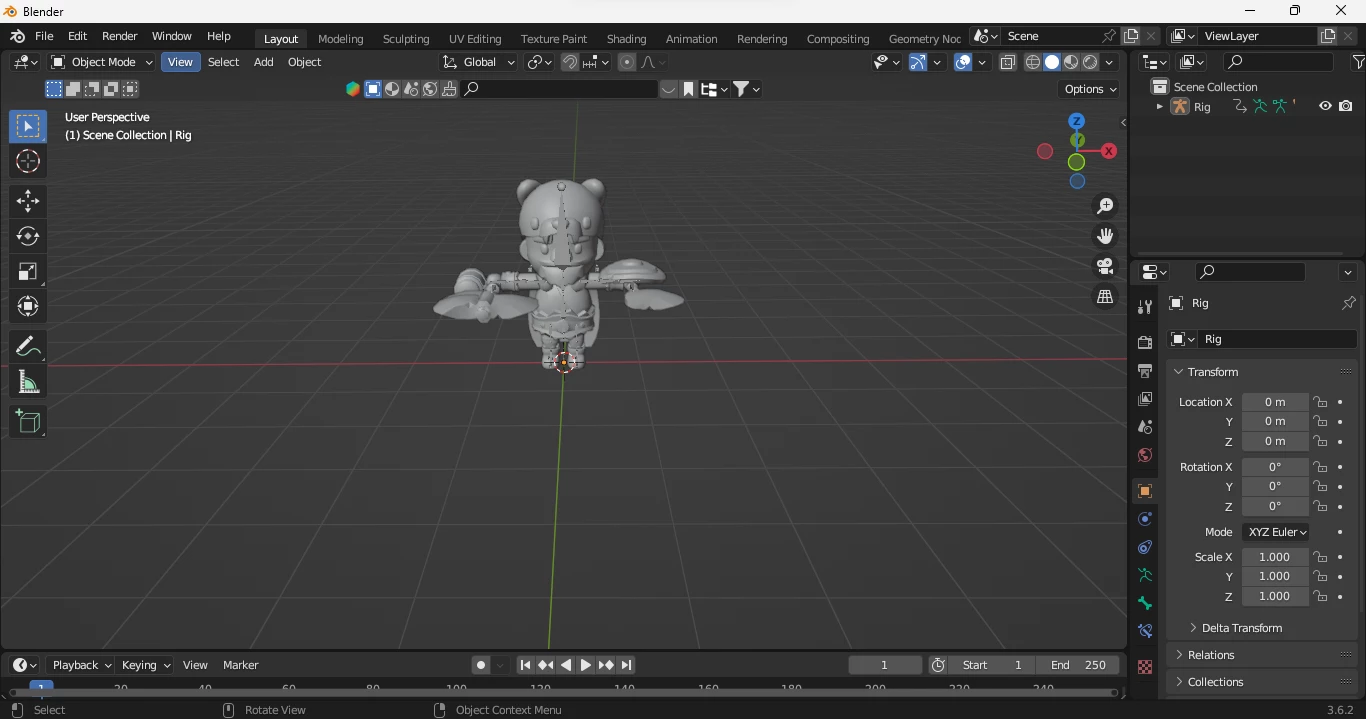Switch to the UV Editing workspace tab
The height and width of the screenshot is (719, 1366).
(475, 39)
